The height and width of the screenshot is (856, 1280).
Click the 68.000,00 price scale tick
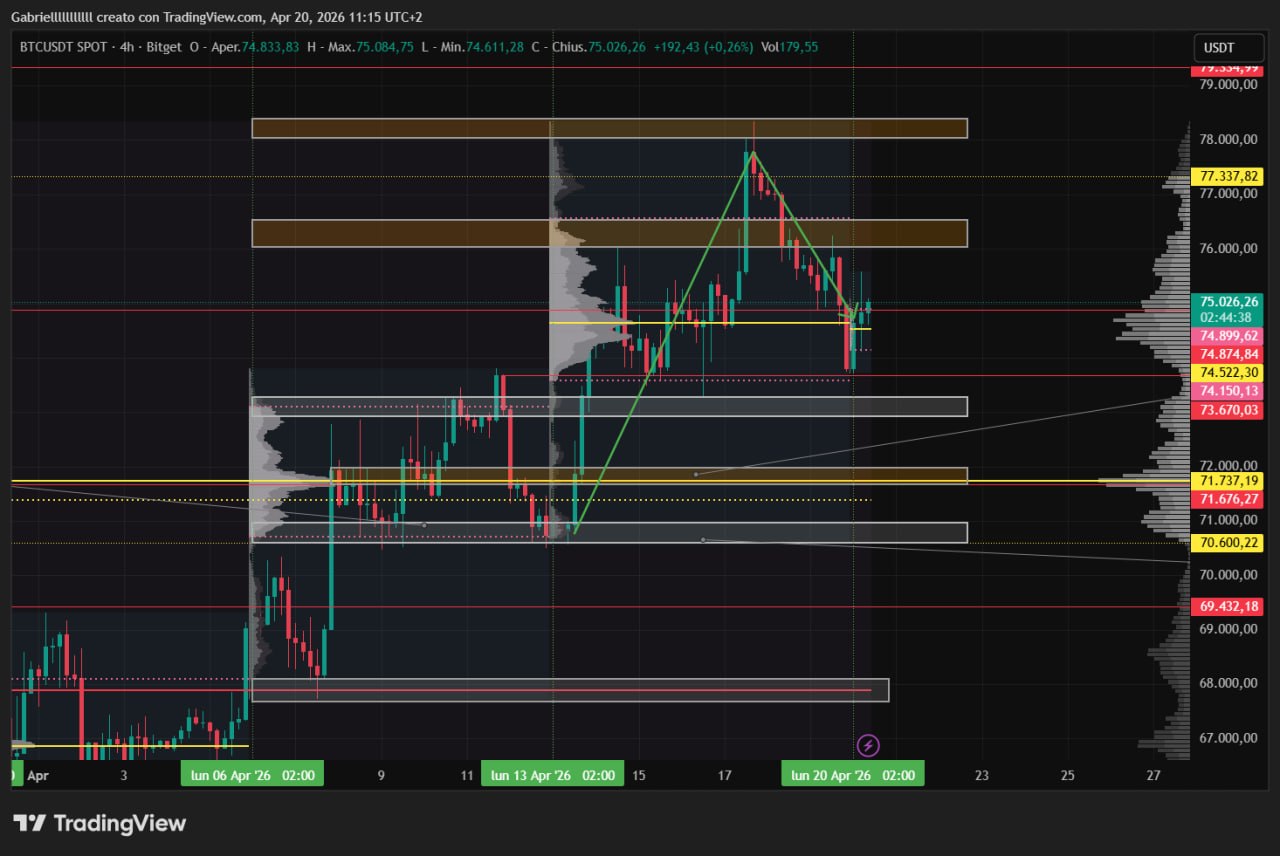pos(1227,683)
